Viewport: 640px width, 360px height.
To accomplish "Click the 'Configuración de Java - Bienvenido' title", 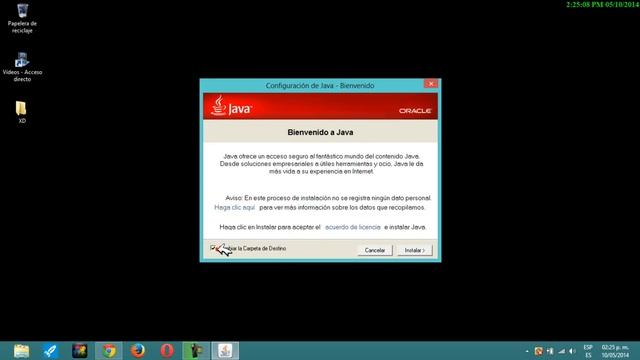I will point(320,86).
